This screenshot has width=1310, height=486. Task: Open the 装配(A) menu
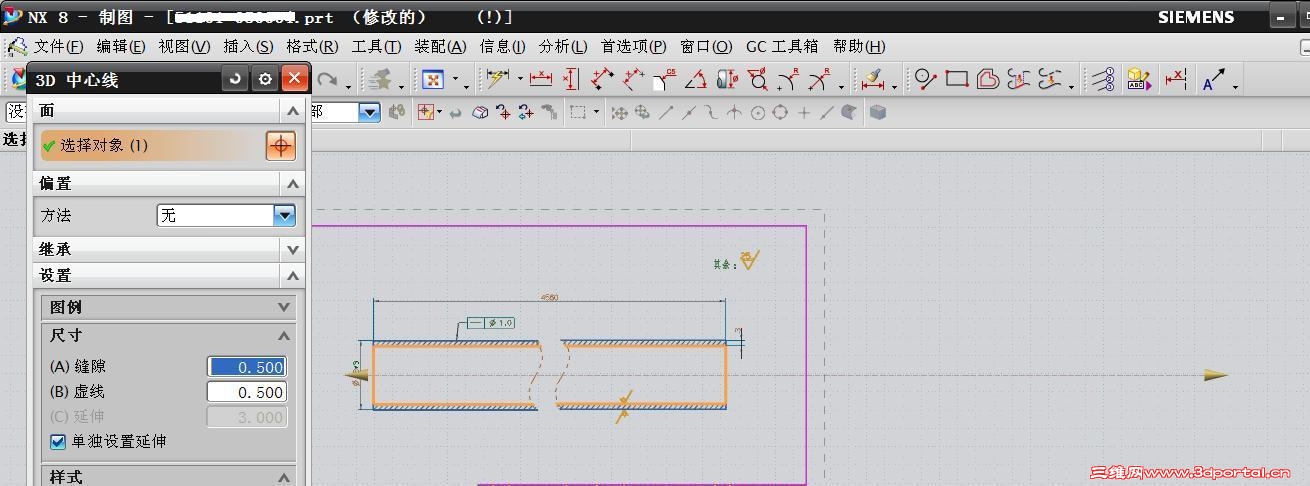440,46
